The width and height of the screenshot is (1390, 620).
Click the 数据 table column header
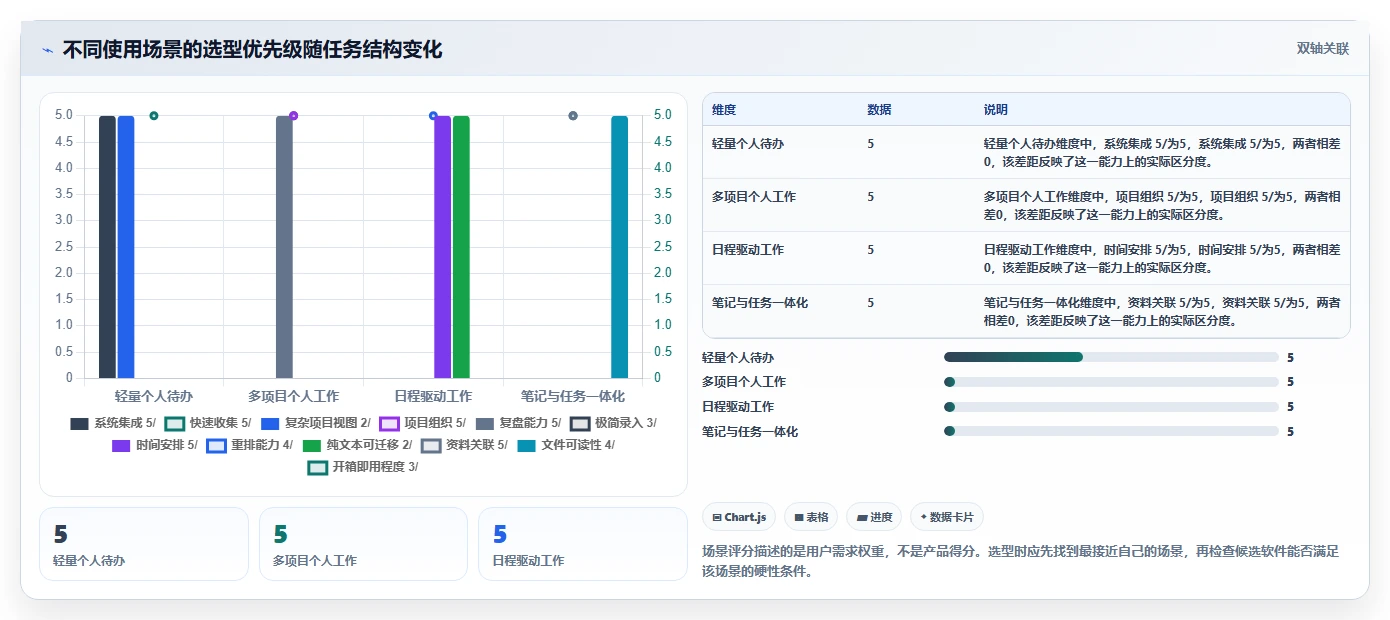(x=880, y=110)
